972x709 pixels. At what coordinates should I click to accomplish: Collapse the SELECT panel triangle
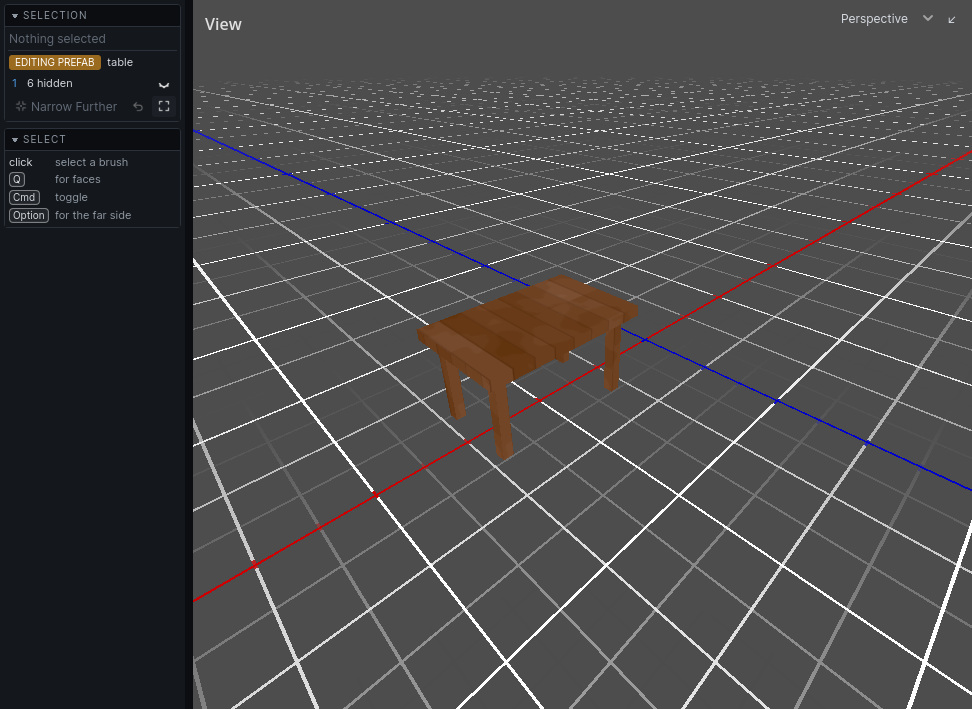pyautogui.click(x=15, y=139)
